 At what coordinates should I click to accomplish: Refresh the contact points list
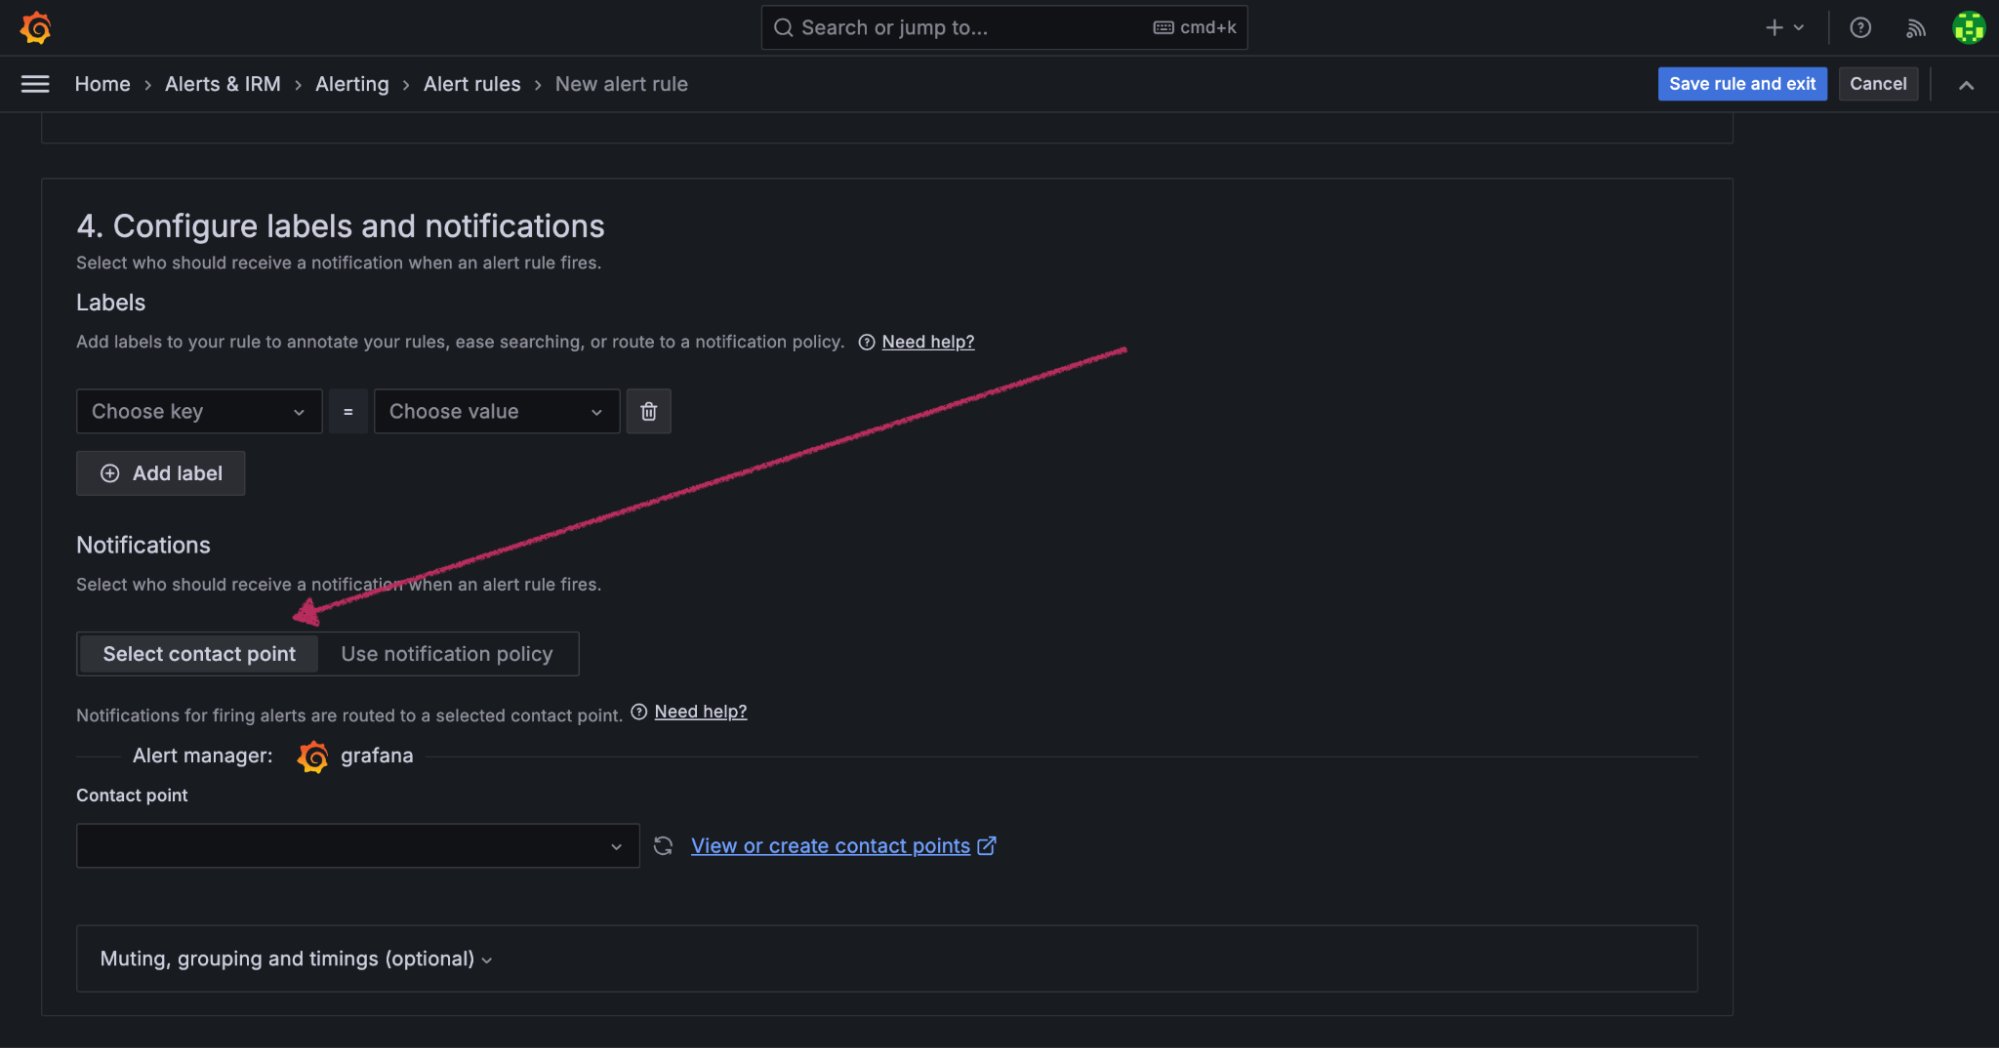(663, 845)
